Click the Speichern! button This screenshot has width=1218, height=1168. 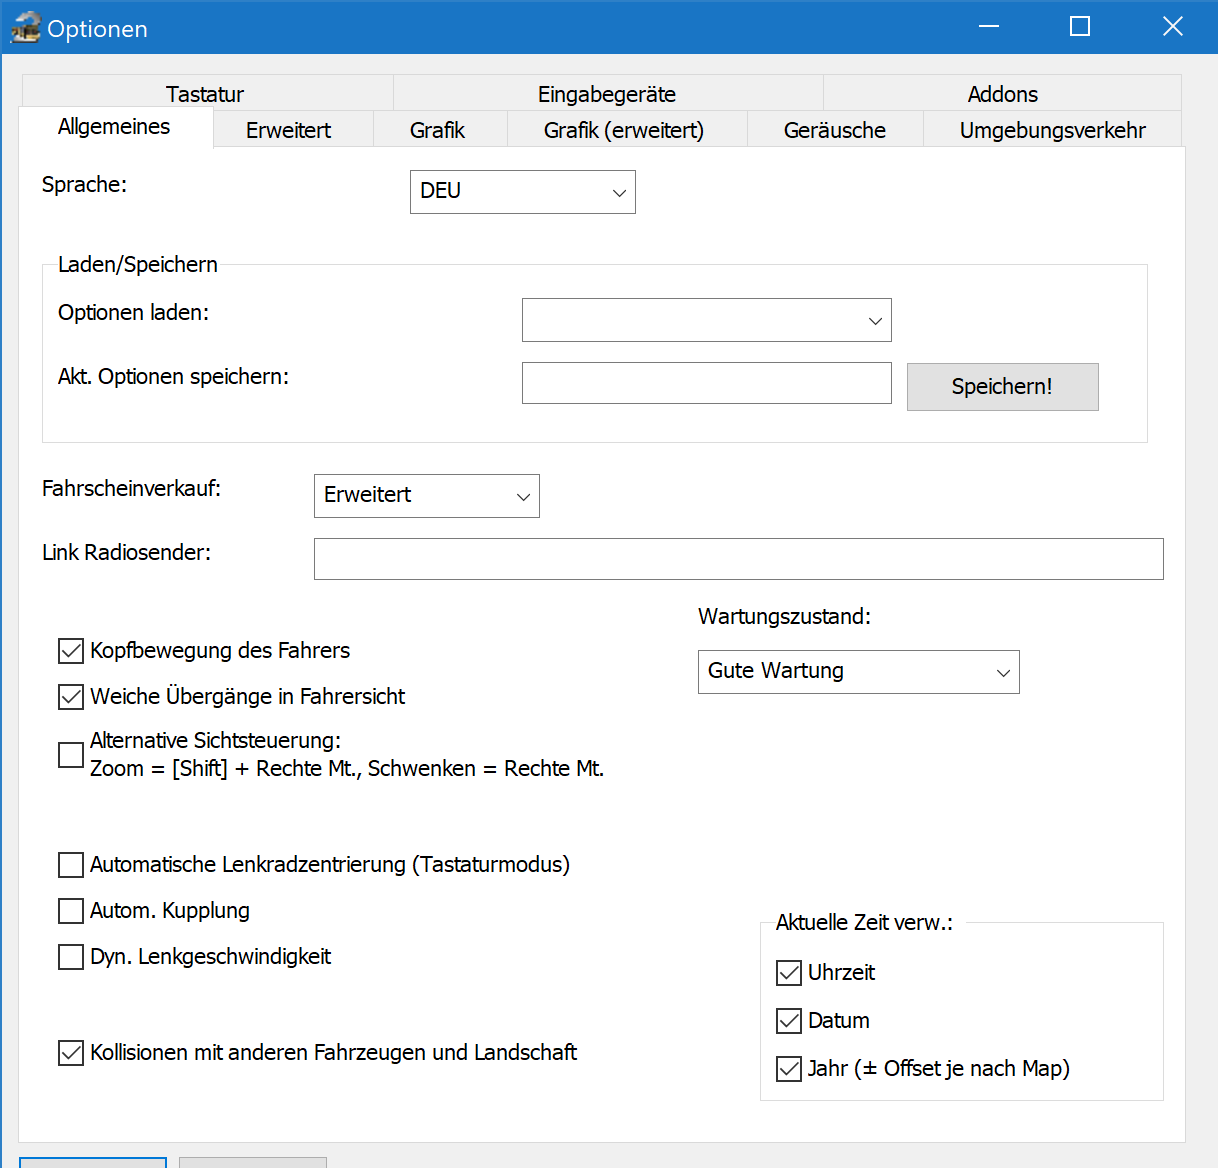pos(1002,387)
